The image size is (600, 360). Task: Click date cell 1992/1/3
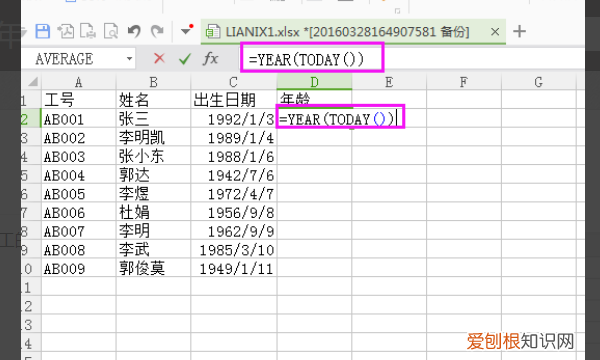coord(233,119)
